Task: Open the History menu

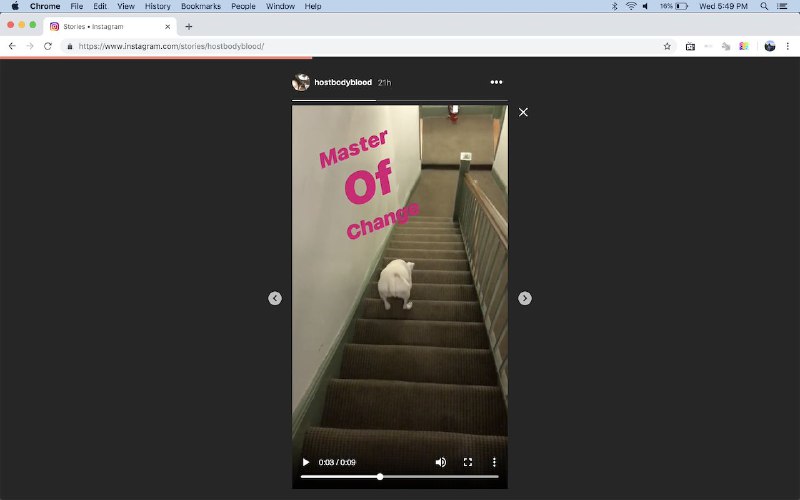Action: (158, 6)
